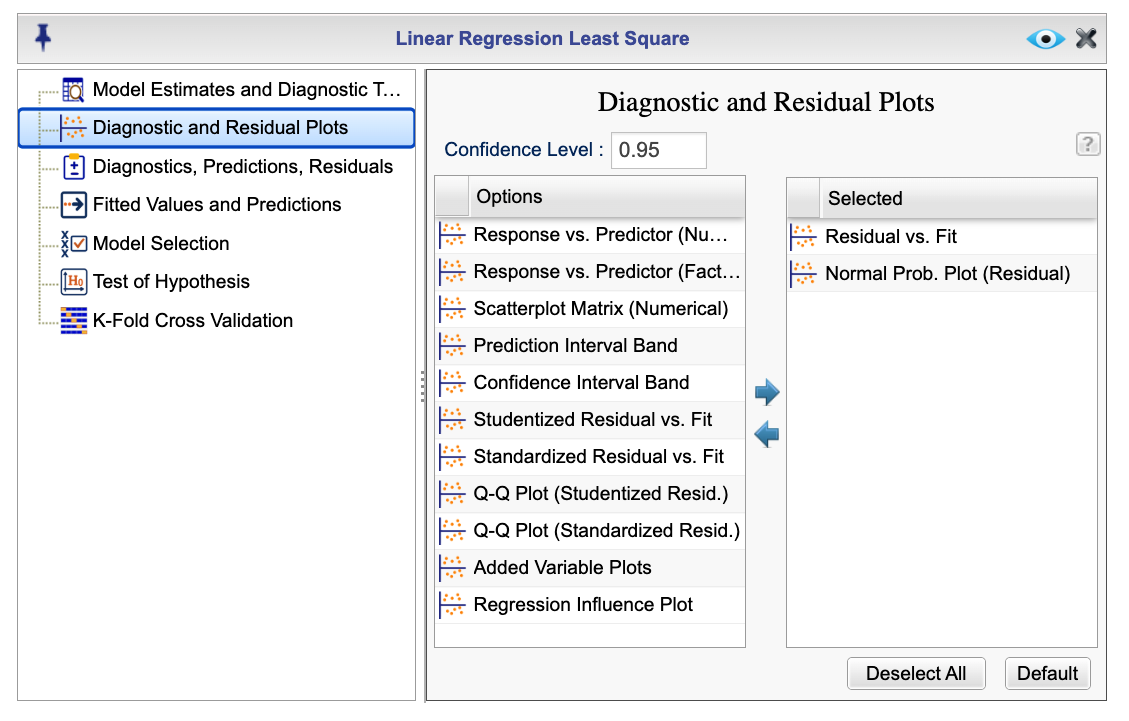Open Model Estimates and Diagnostic T… item
Screen dimensions: 1129x721
[246, 89]
